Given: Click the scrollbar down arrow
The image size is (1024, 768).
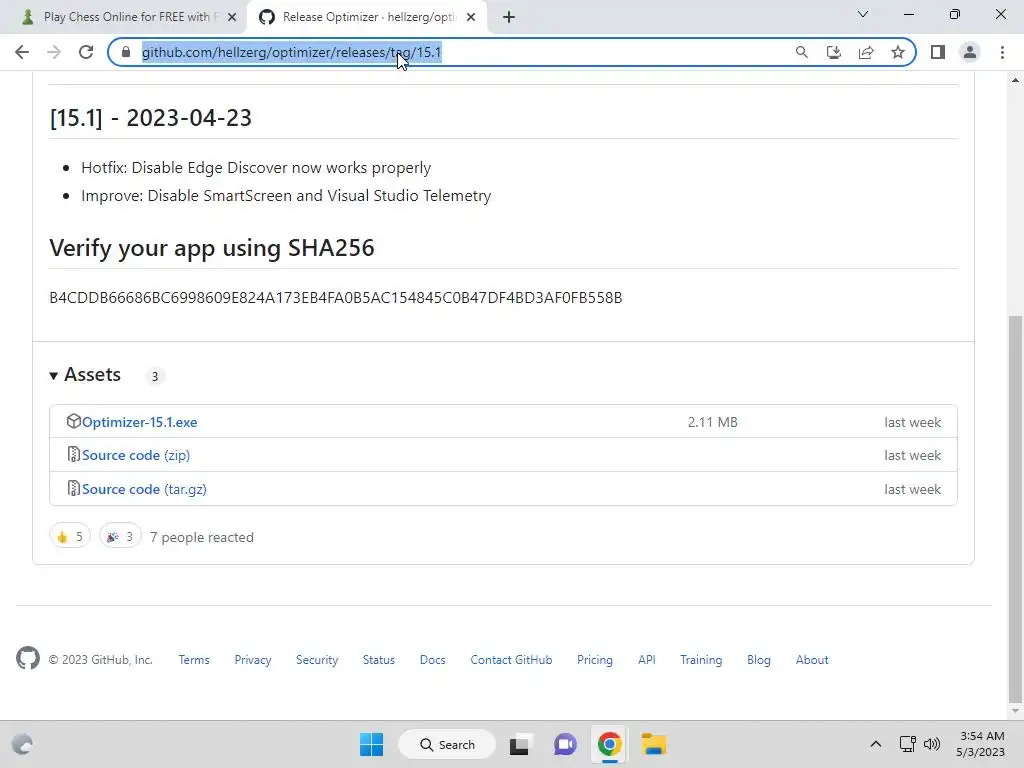Looking at the screenshot, I should tap(1015, 711).
